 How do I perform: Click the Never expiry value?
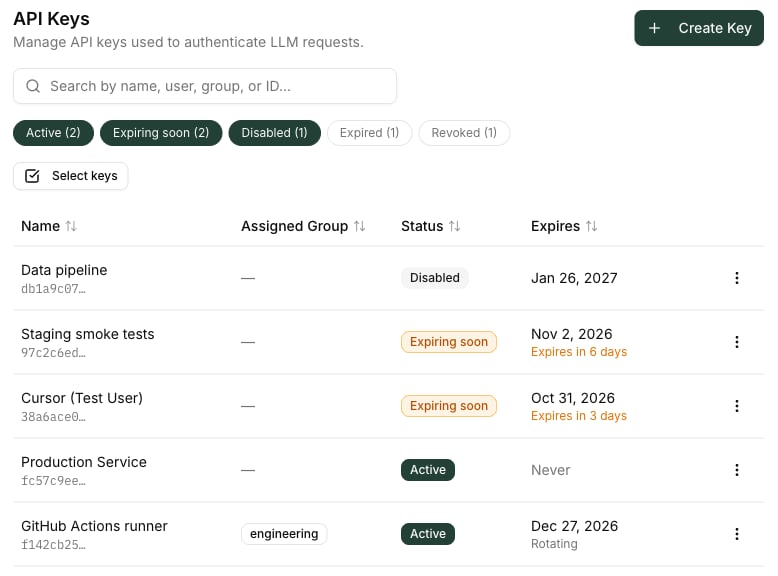551,470
